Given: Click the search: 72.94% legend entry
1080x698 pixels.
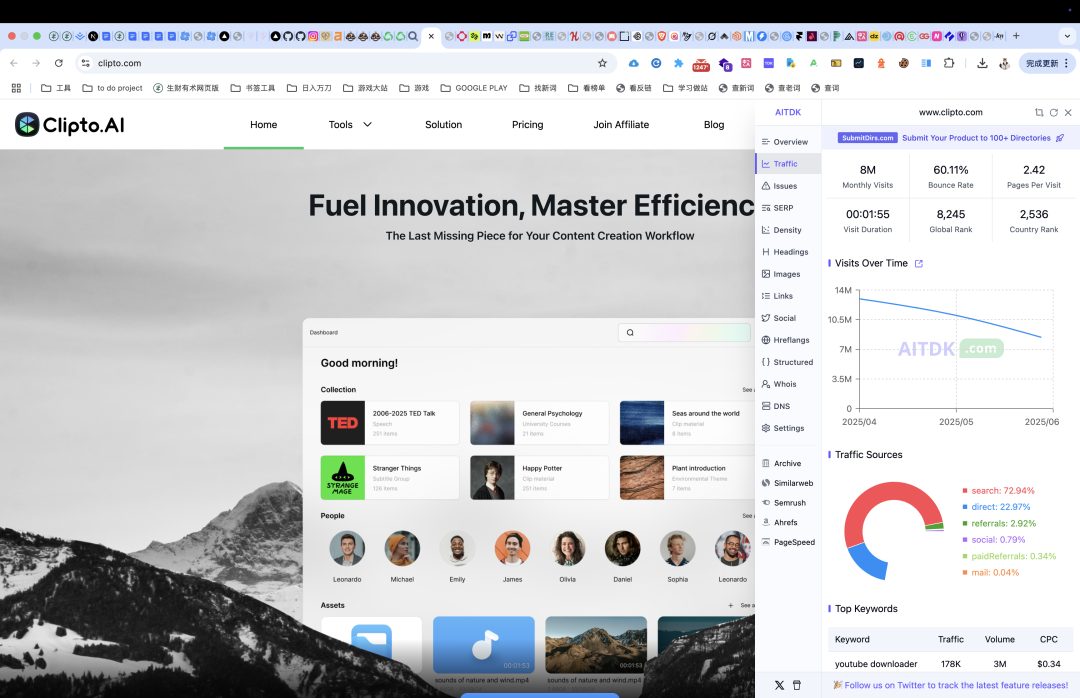Looking at the screenshot, I should pos(999,491).
